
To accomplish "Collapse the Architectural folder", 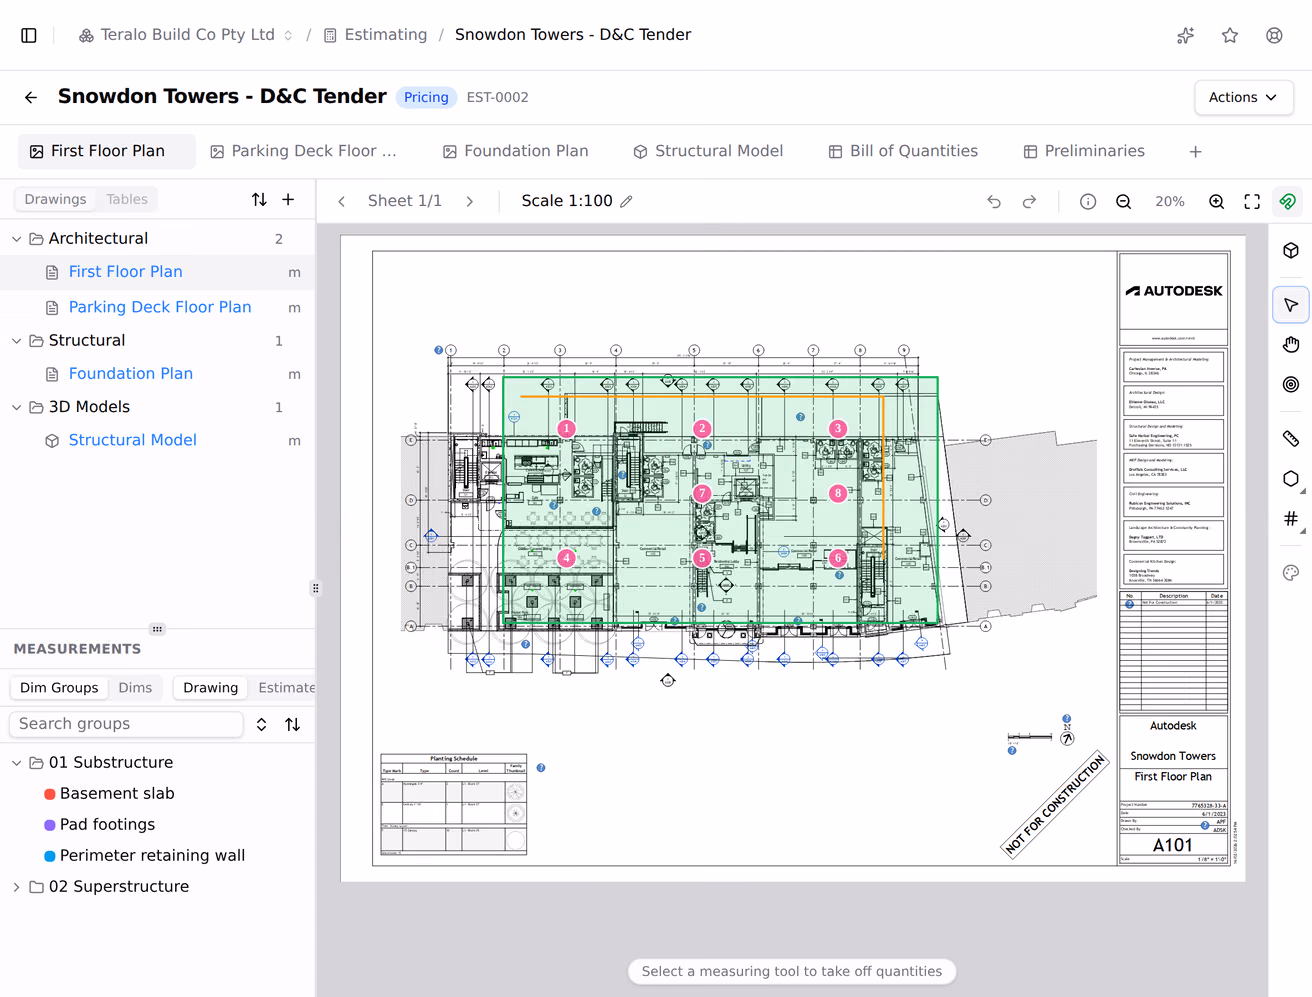I will [x=16, y=239].
